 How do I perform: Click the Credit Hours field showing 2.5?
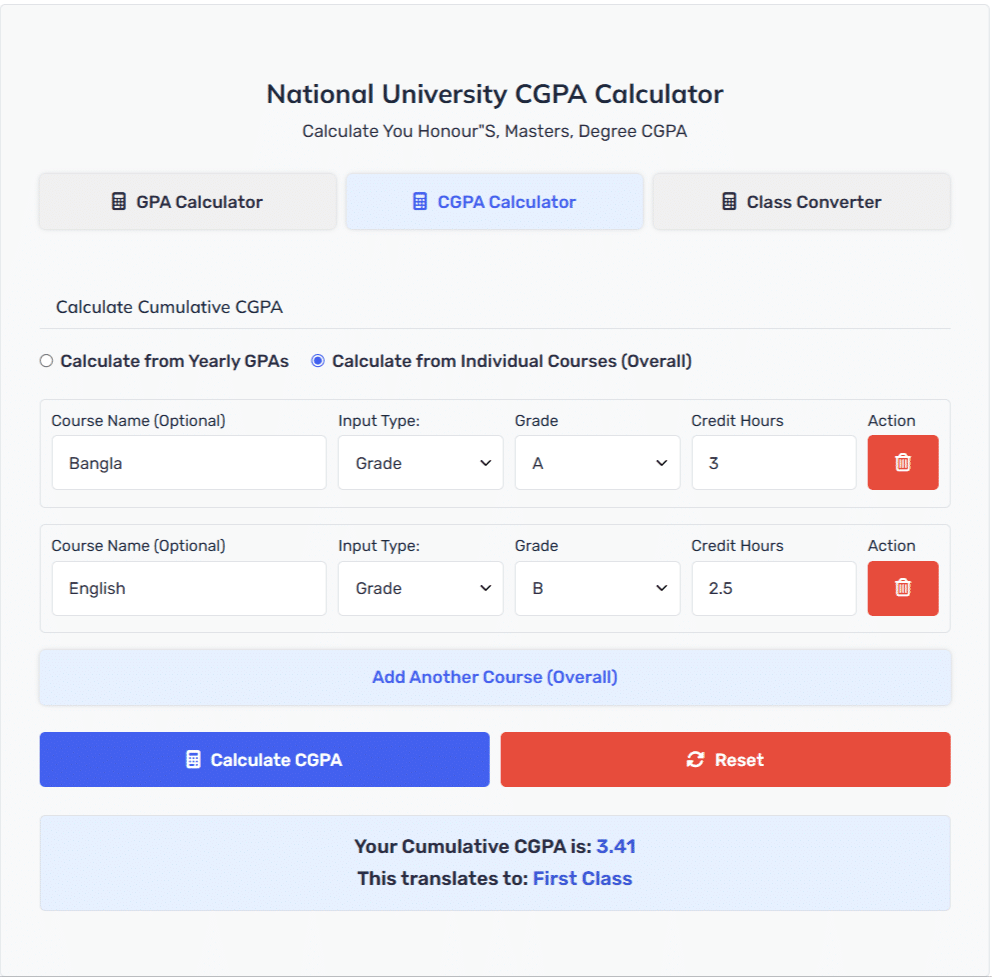coord(774,588)
